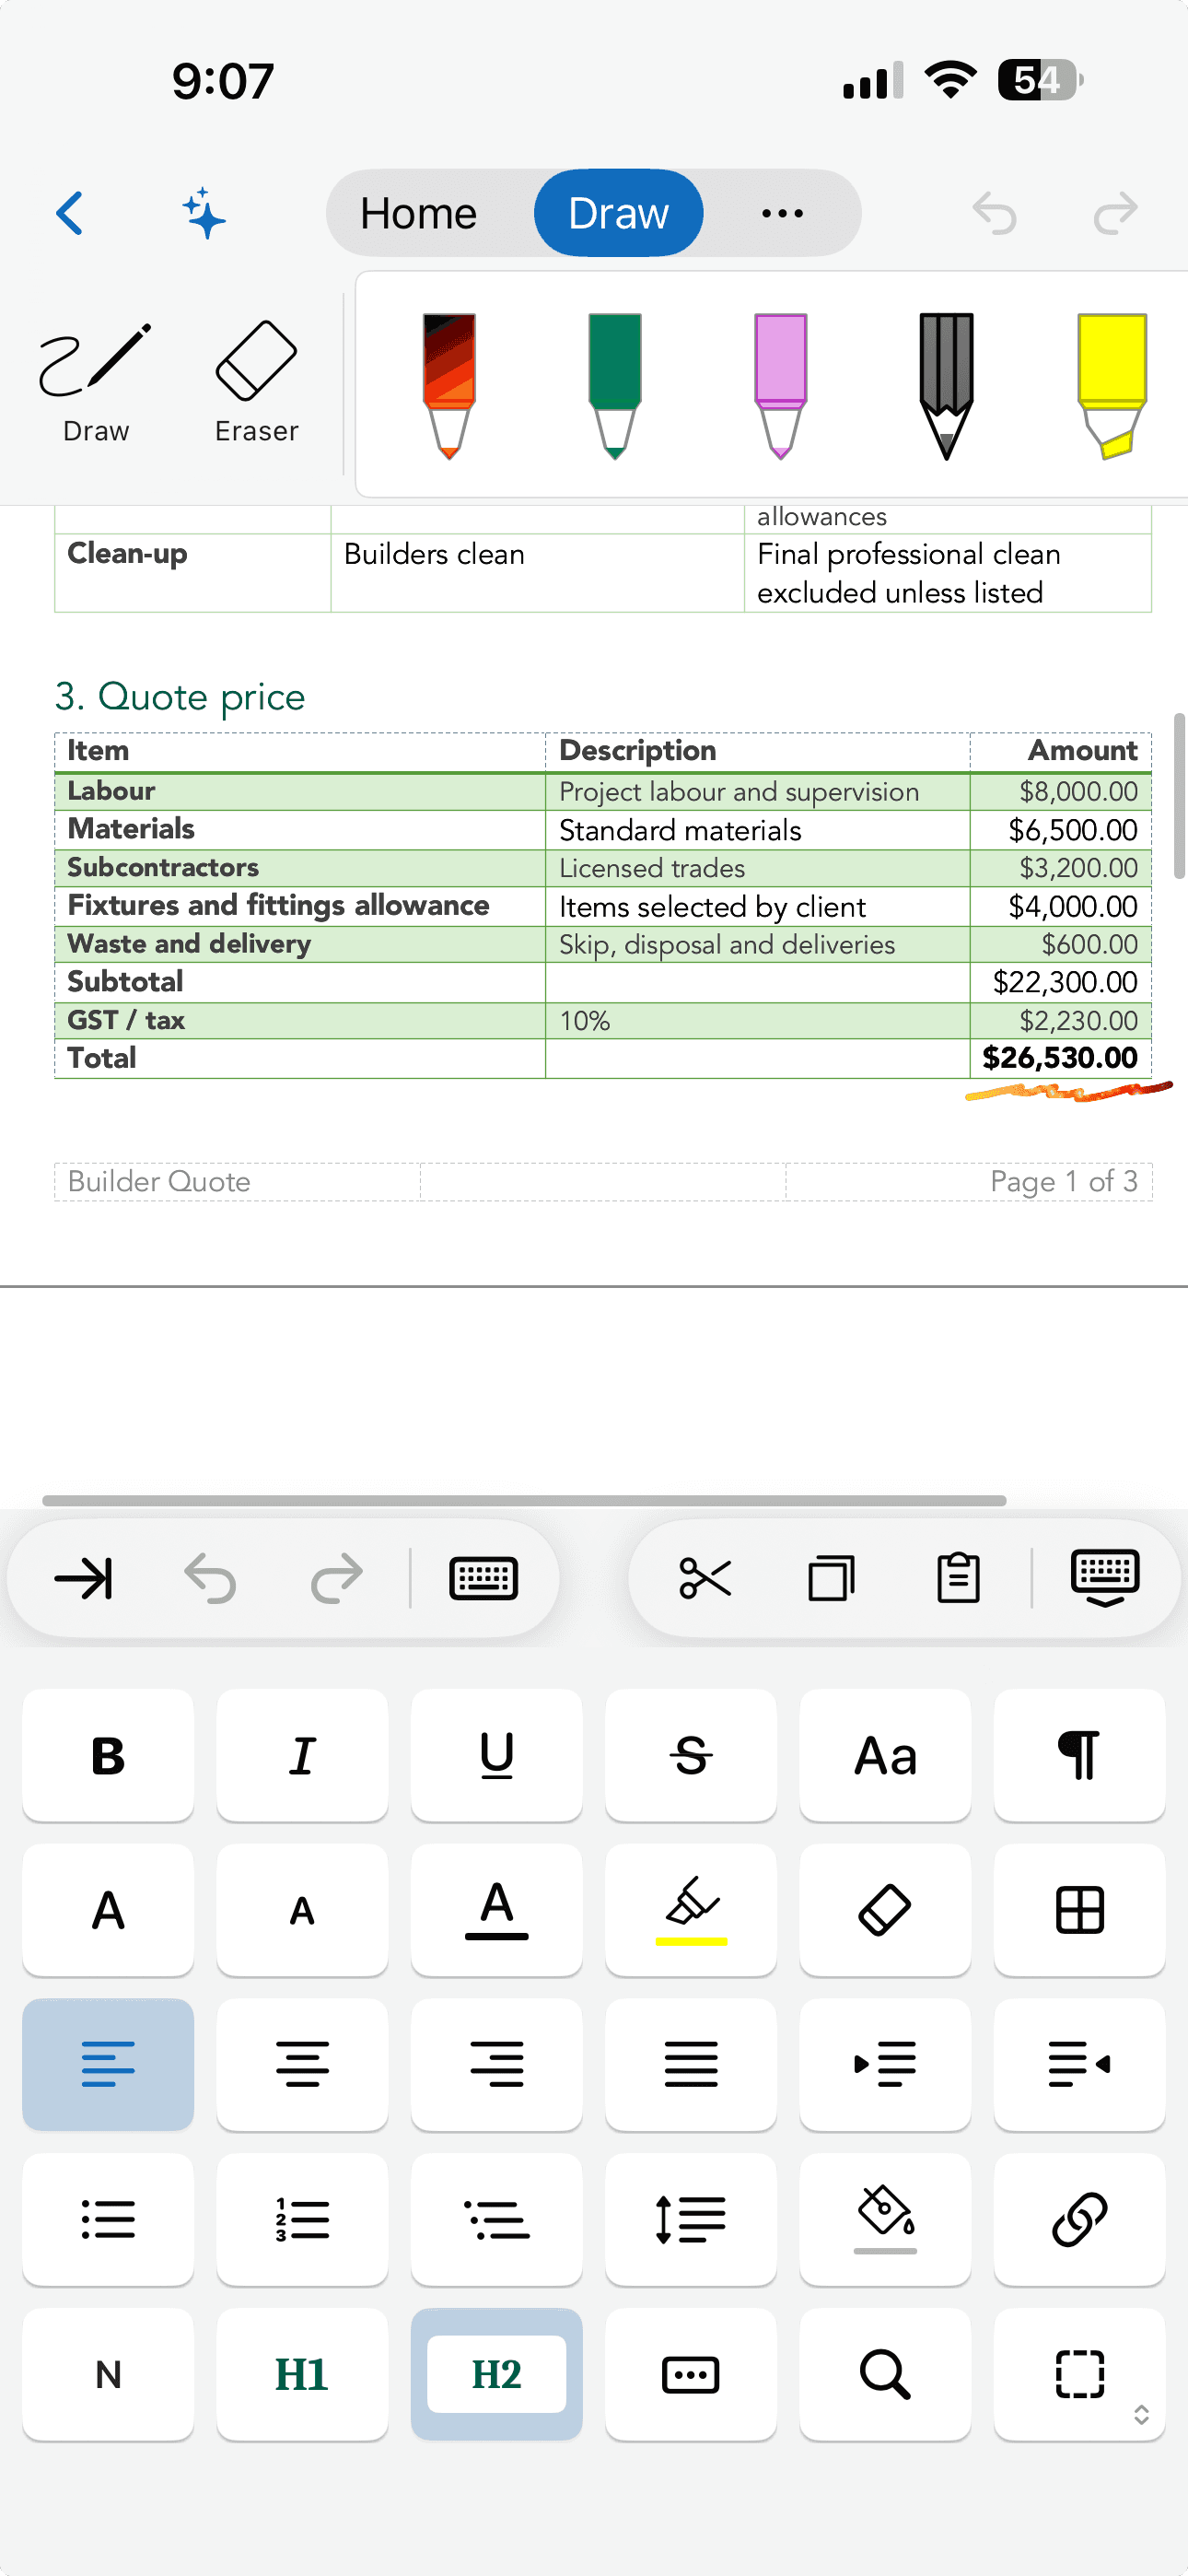Screen dimensions: 1188x2576
Task: Cut selection with scissors icon
Action: [705, 1579]
